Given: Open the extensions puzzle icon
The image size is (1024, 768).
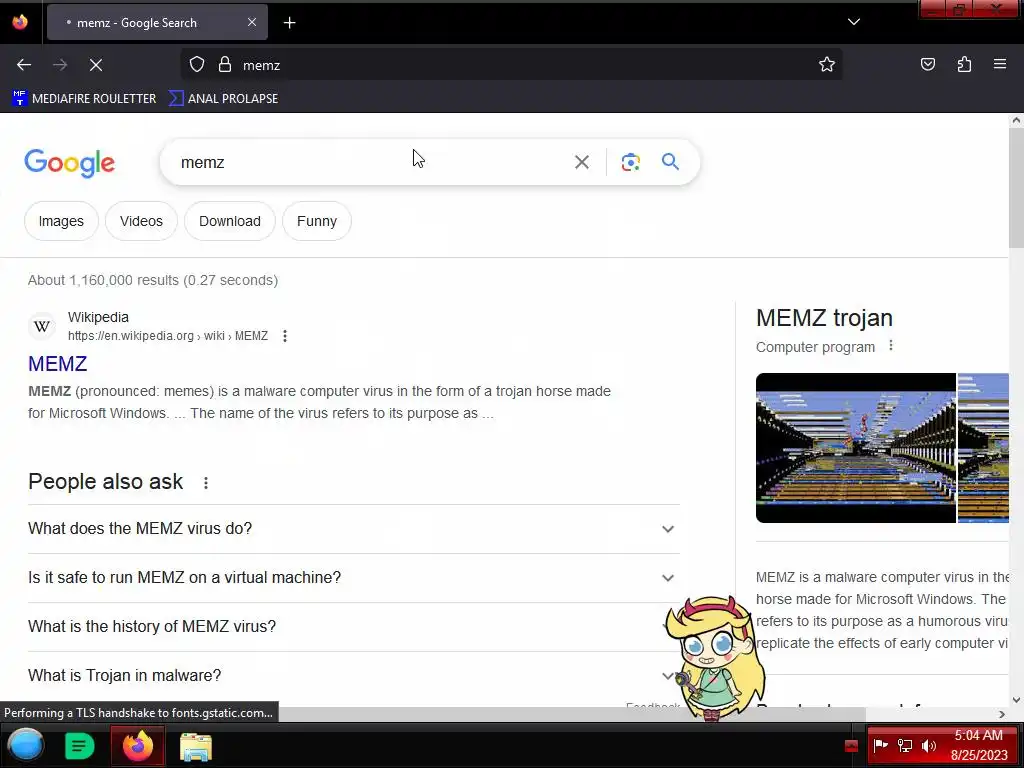Looking at the screenshot, I should coord(964,65).
